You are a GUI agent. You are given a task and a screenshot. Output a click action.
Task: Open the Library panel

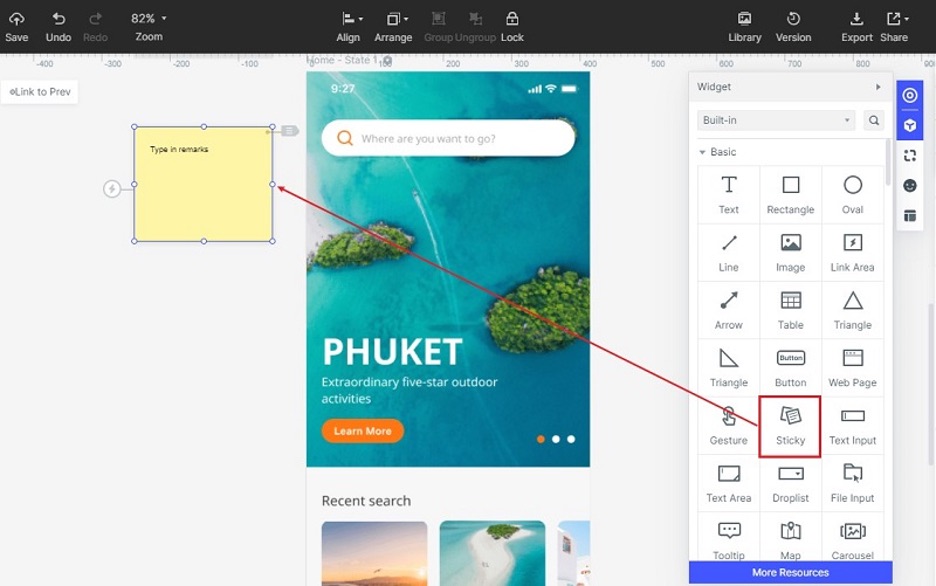744,26
